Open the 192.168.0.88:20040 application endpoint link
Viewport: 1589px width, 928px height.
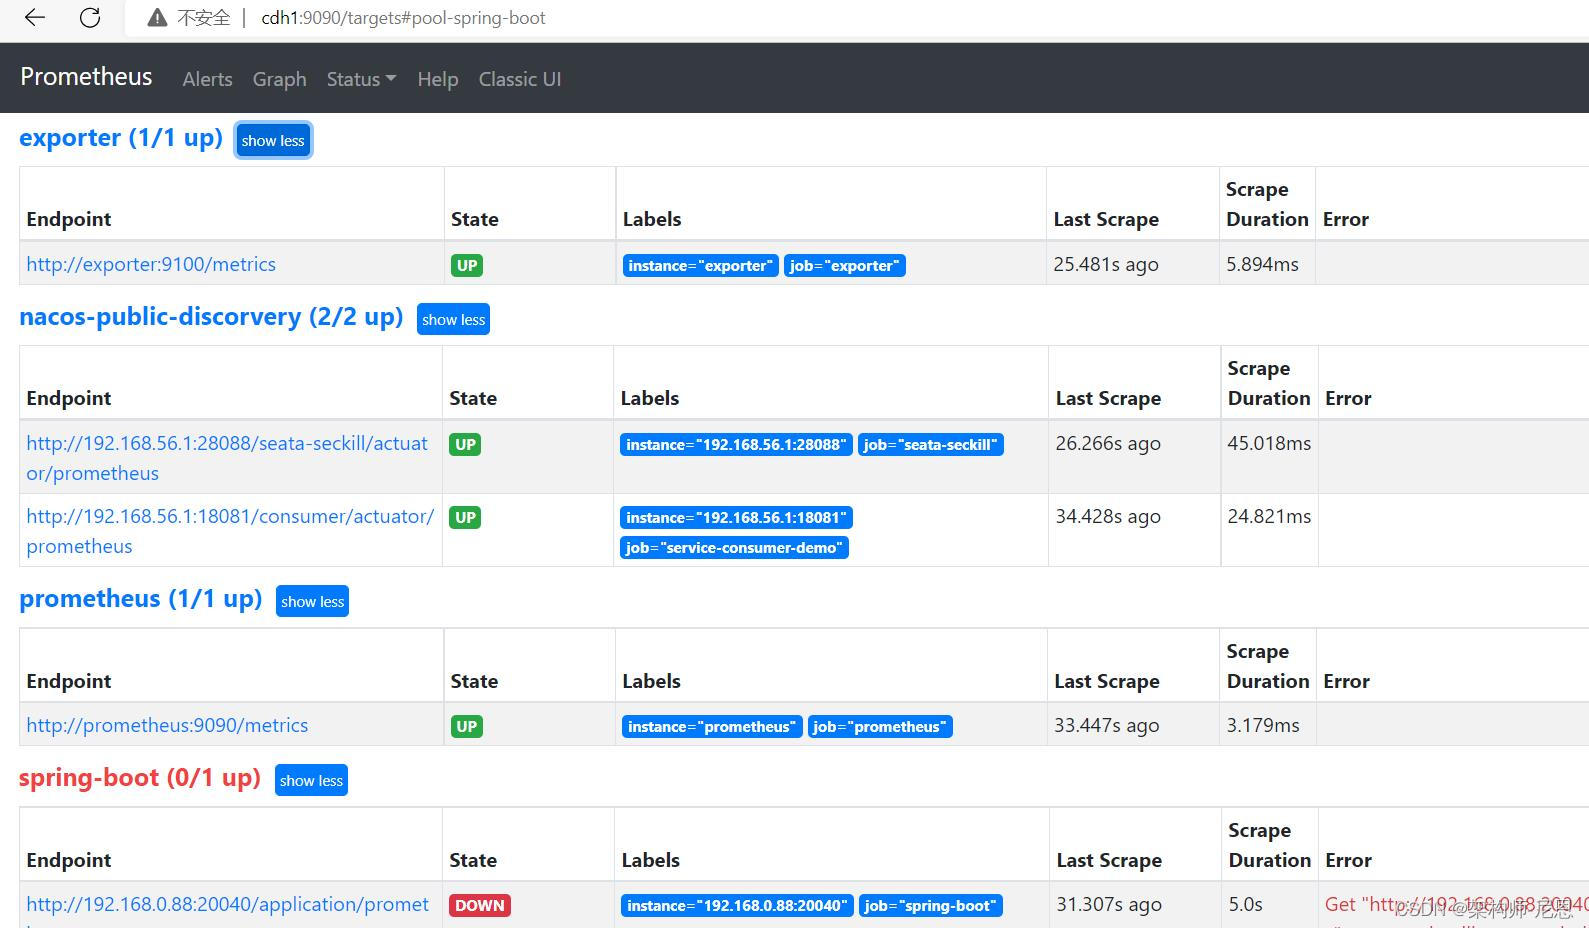(227, 905)
